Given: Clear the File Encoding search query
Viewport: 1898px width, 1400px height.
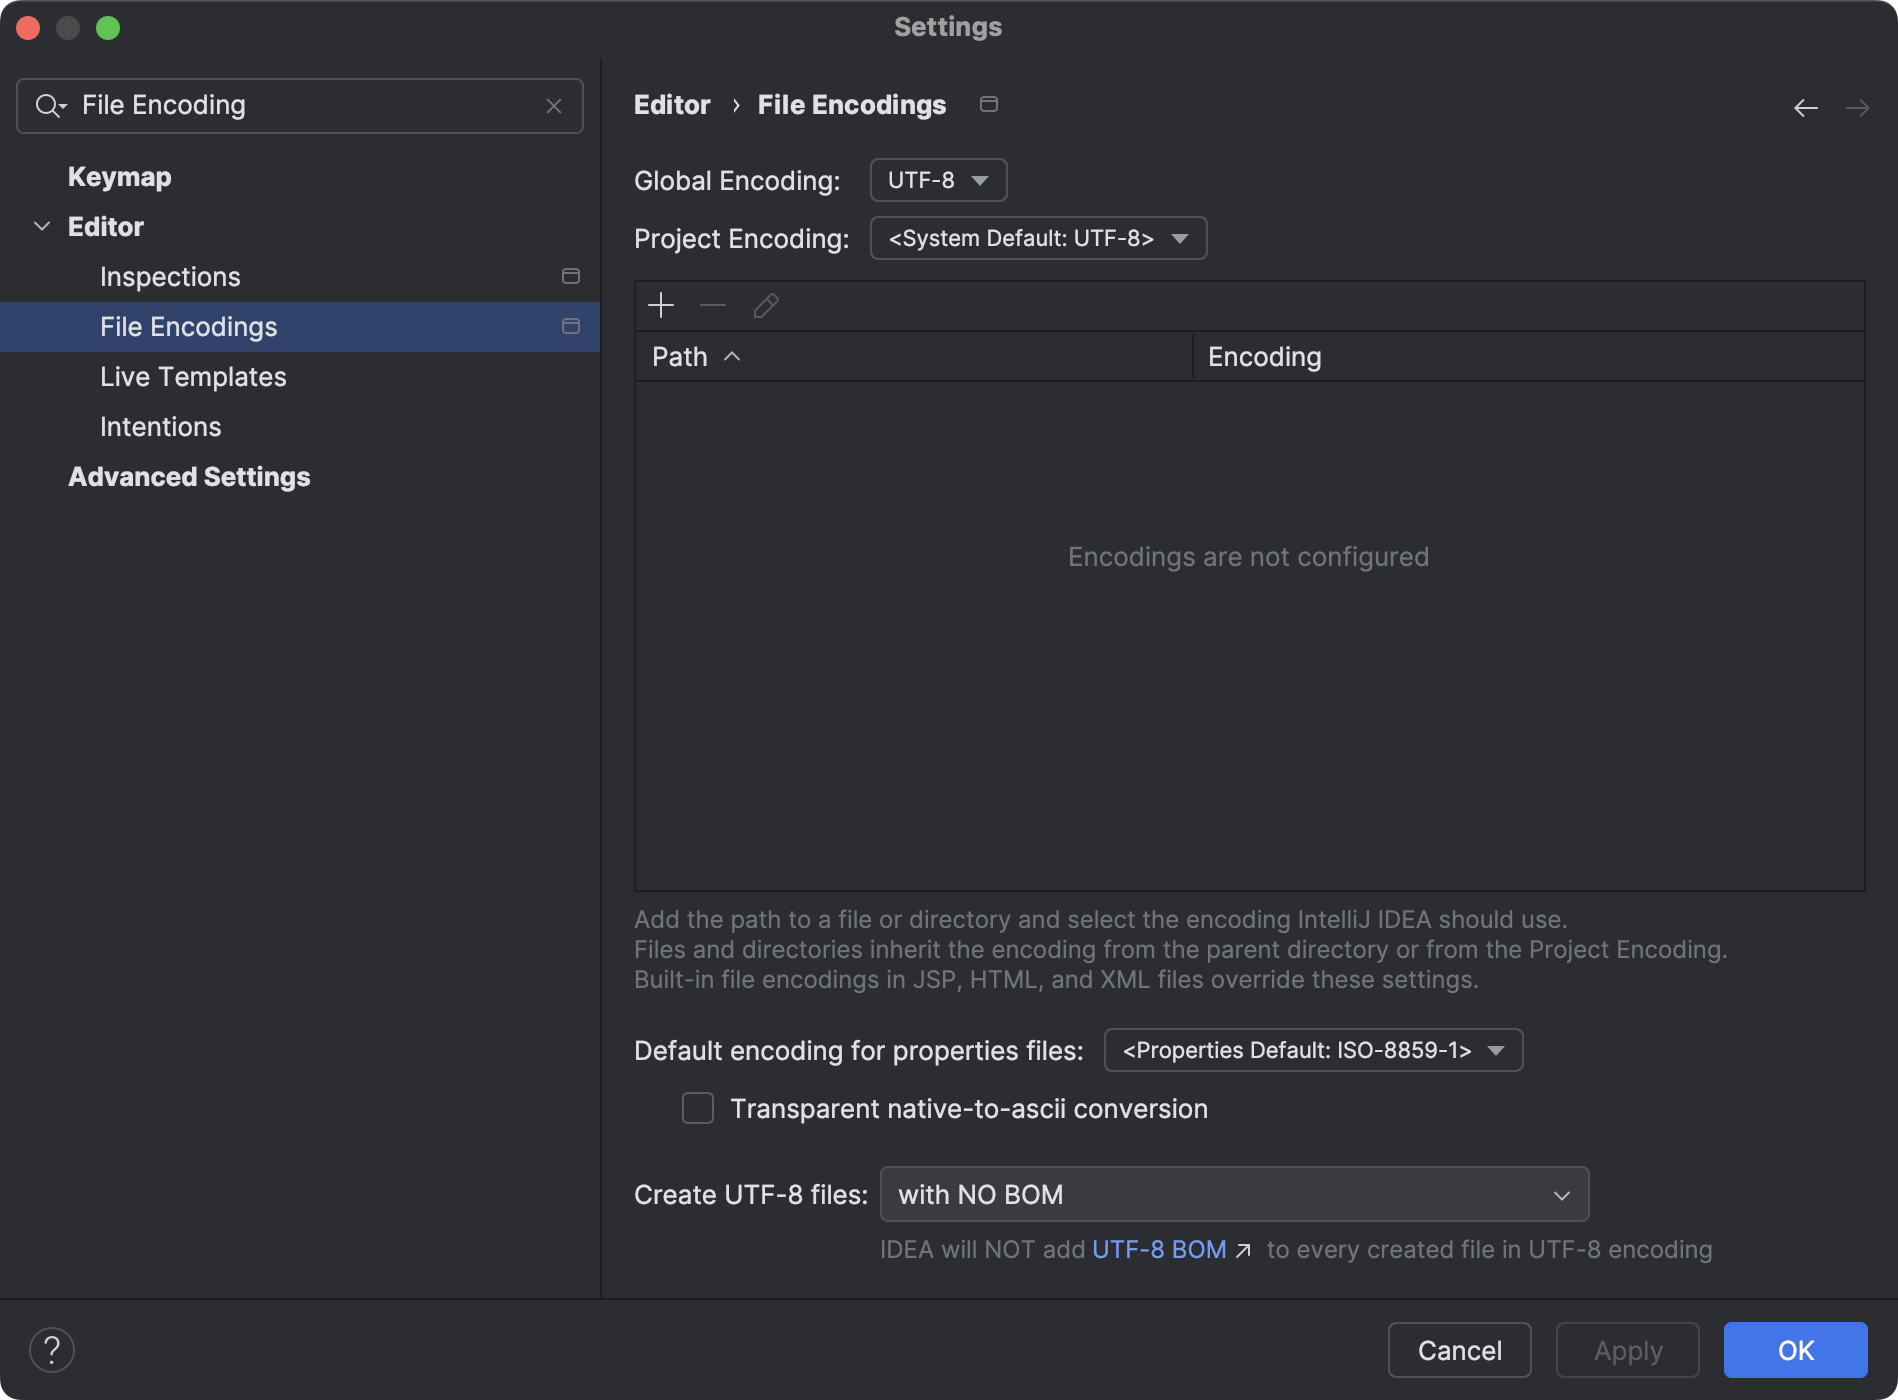Looking at the screenshot, I should click(x=554, y=105).
